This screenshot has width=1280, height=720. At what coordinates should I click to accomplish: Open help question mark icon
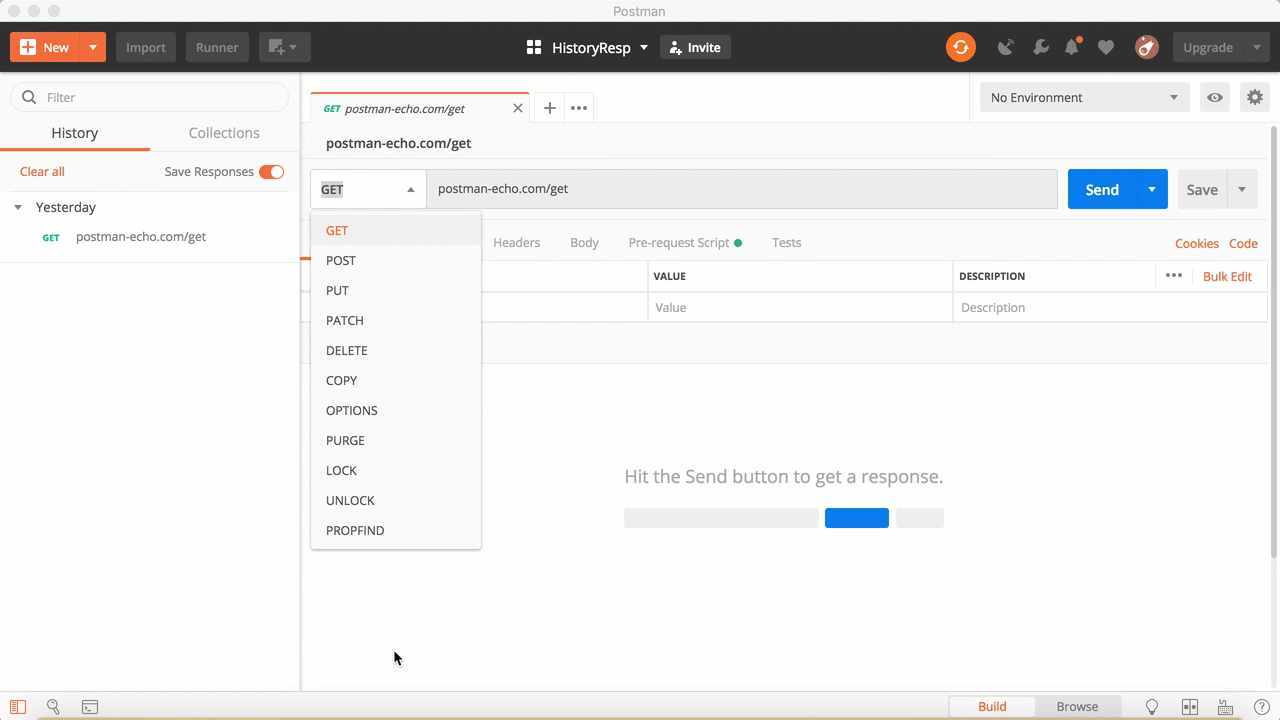(x=1262, y=707)
